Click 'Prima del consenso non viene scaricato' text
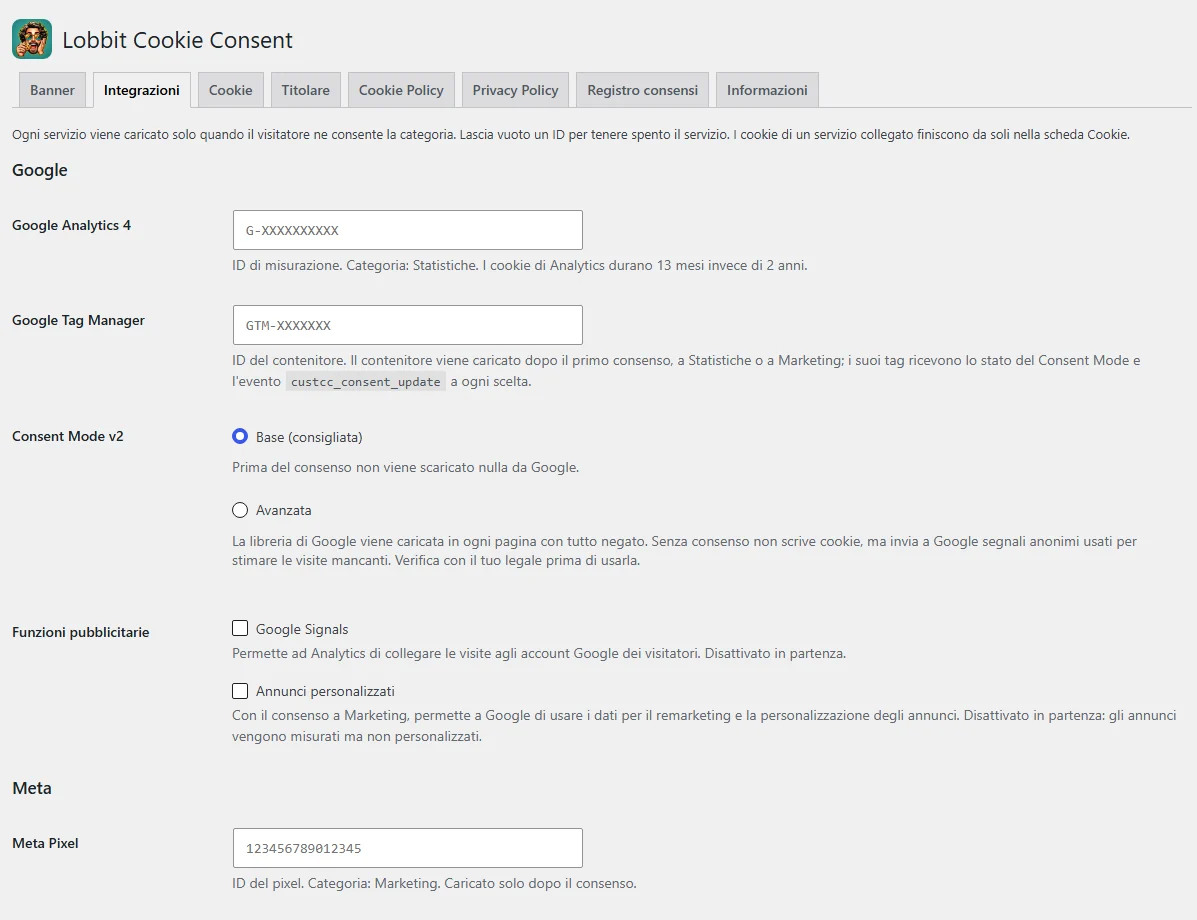1197x920 pixels. (405, 467)
